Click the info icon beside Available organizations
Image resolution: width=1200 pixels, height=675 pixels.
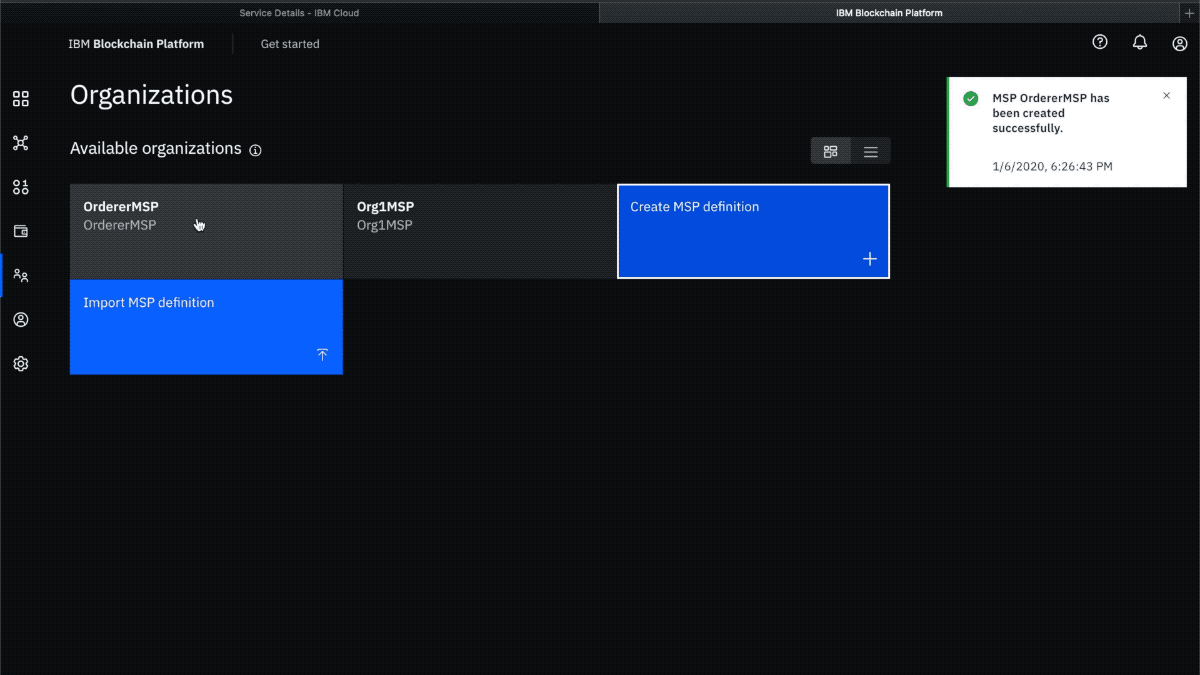(255, 150)
